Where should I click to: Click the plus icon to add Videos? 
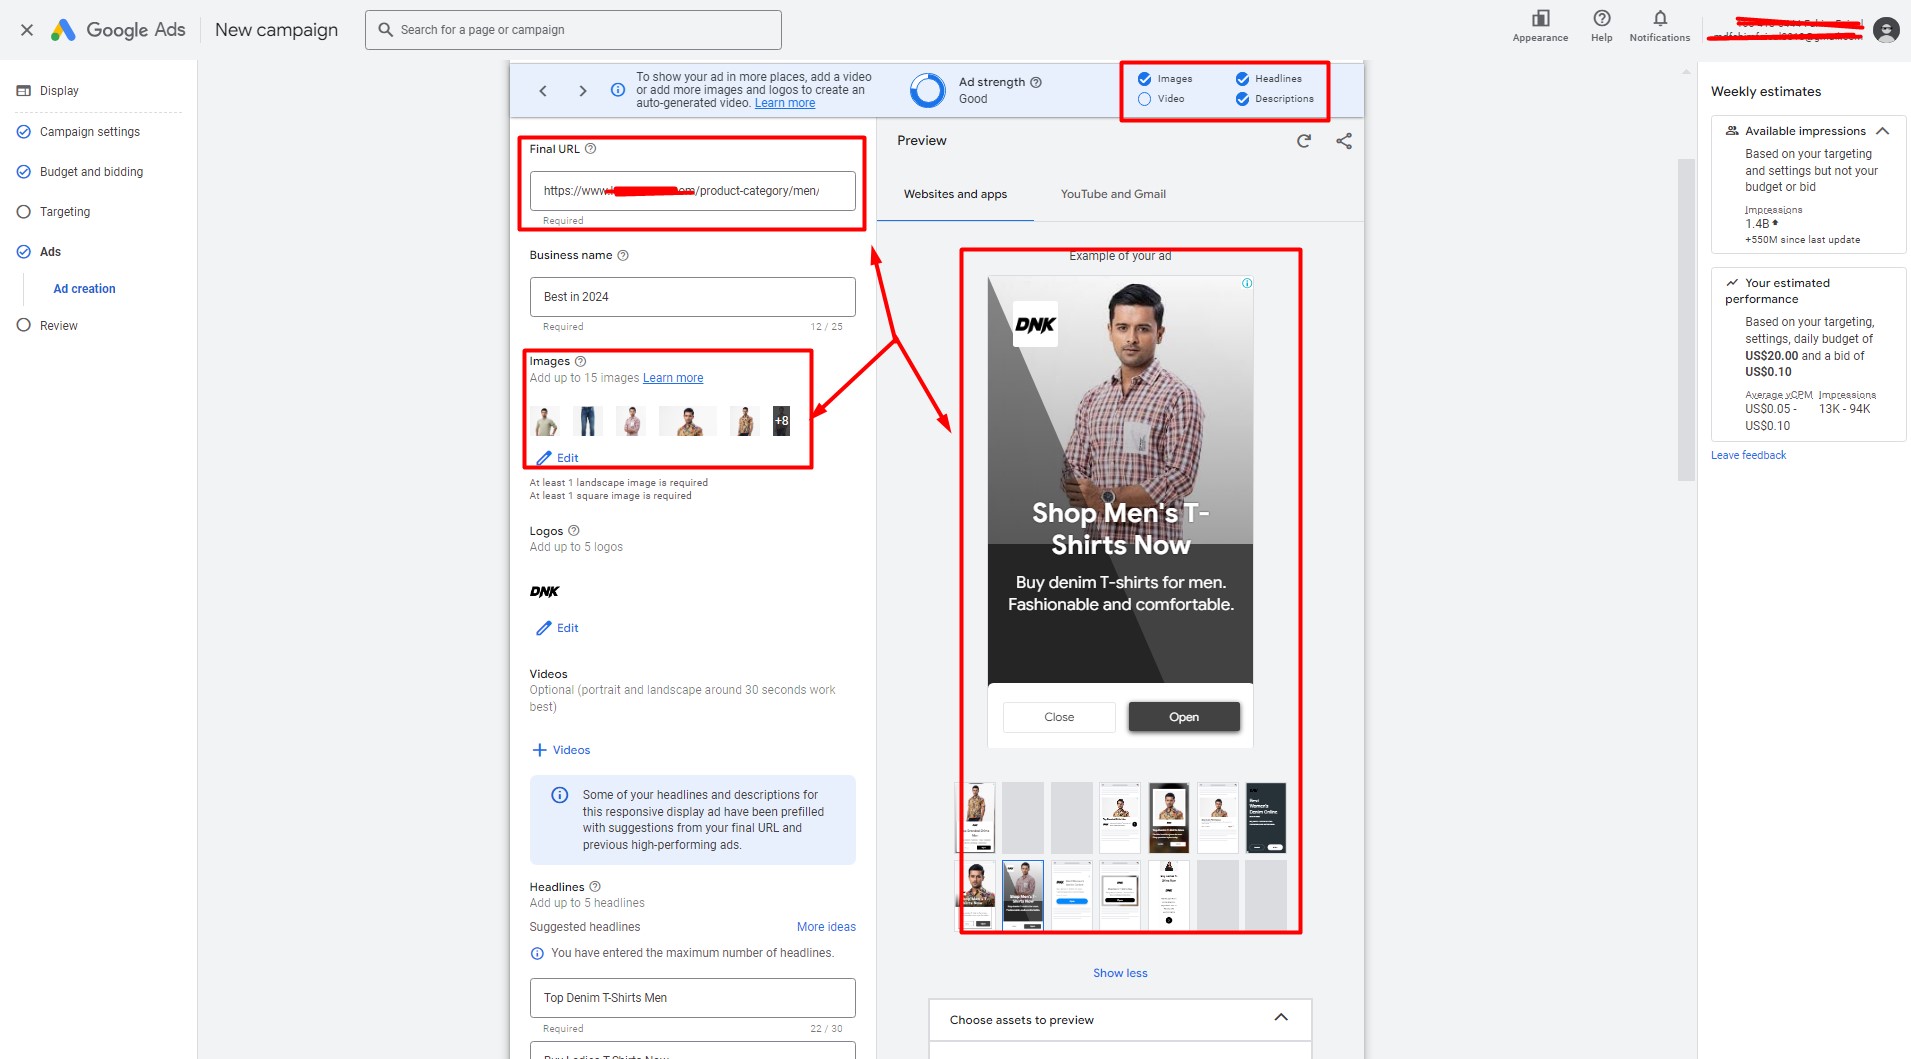(x=540, y=750)
